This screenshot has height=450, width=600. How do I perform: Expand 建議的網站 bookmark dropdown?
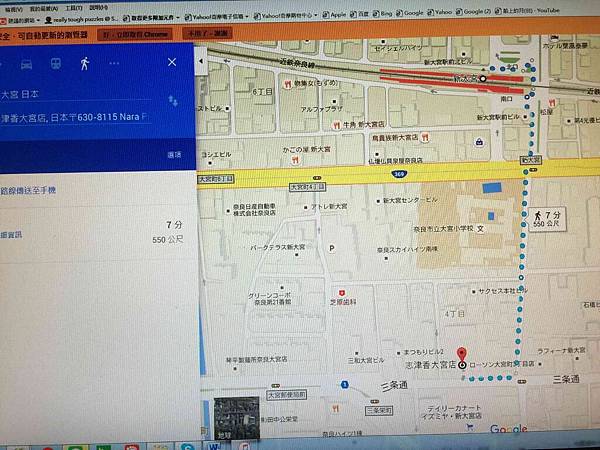[38, 20]
